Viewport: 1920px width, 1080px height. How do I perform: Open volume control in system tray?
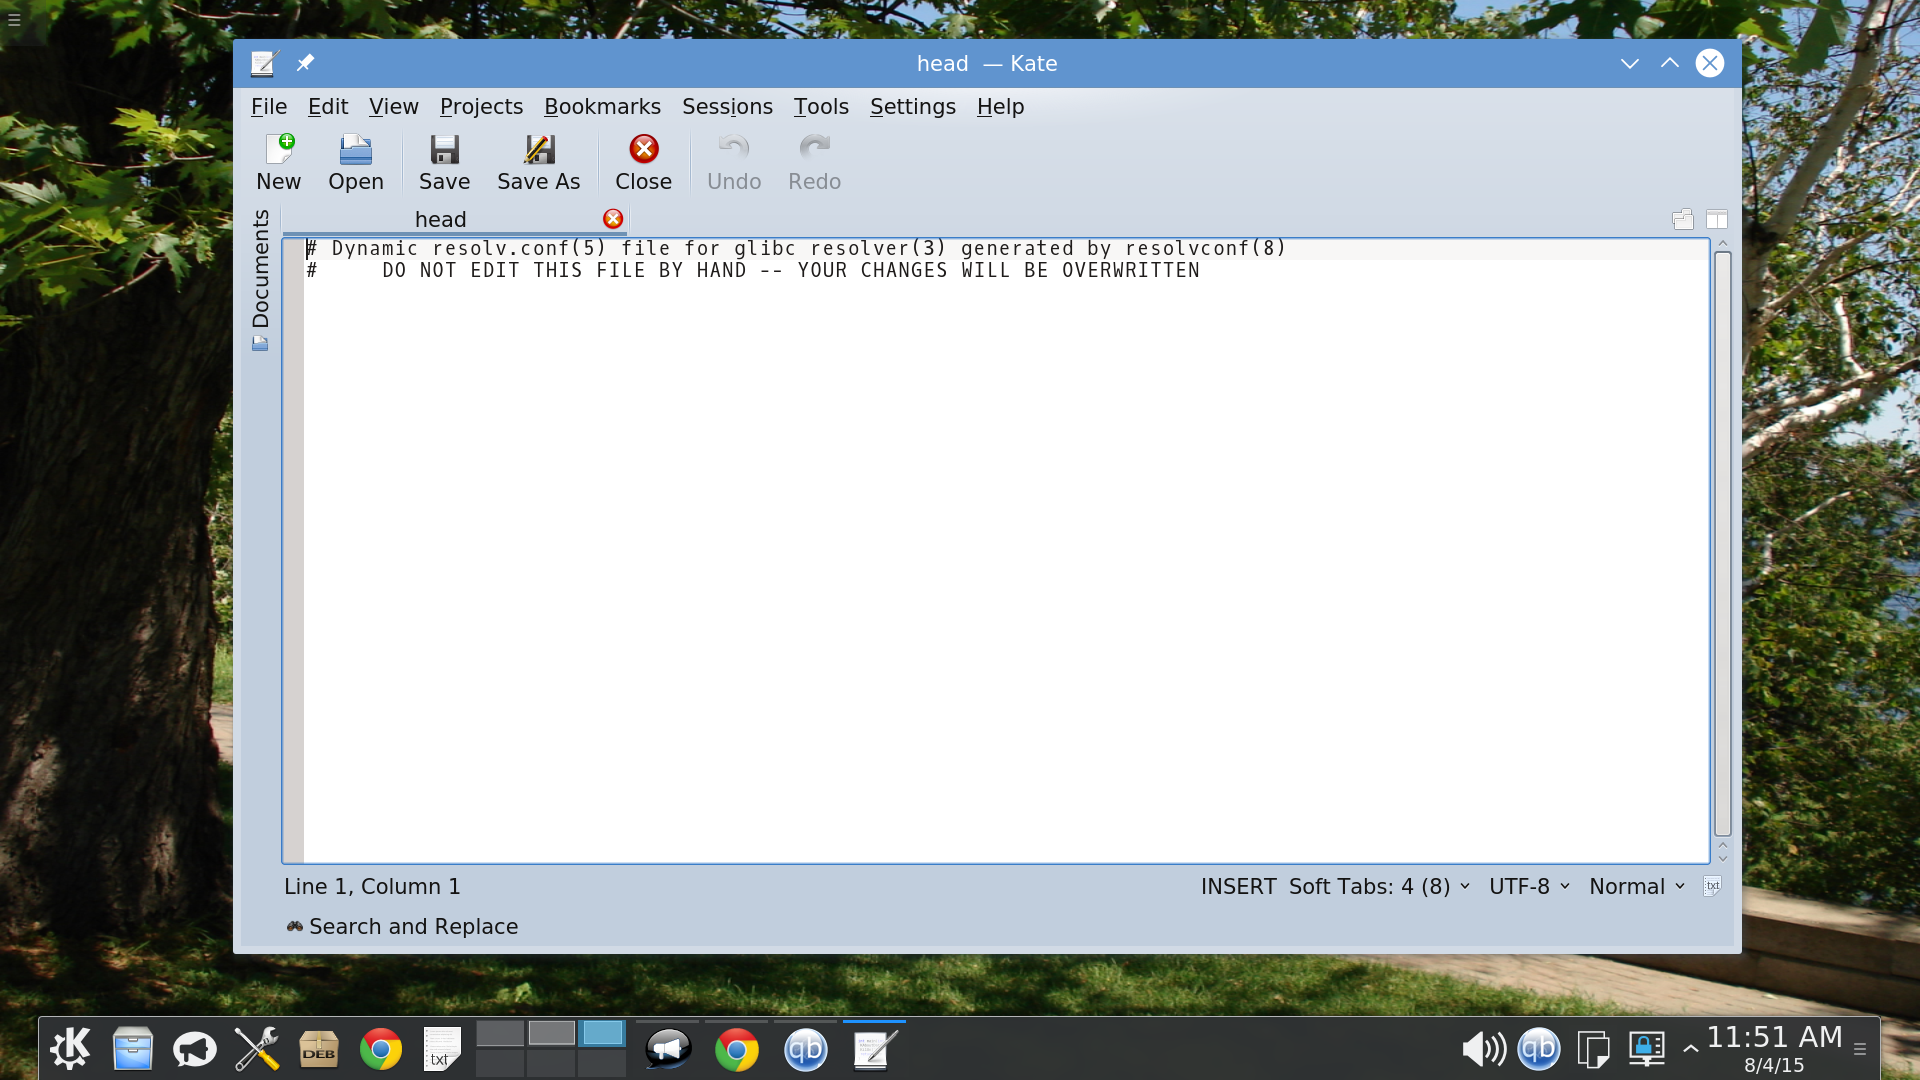[1483, 1049]
